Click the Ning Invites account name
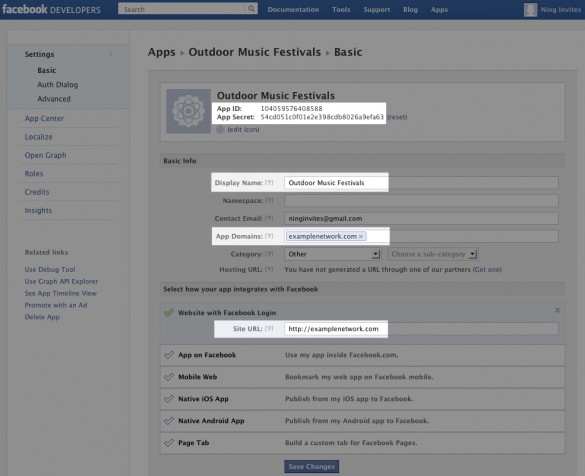585x476 pixels. [560, 10]
